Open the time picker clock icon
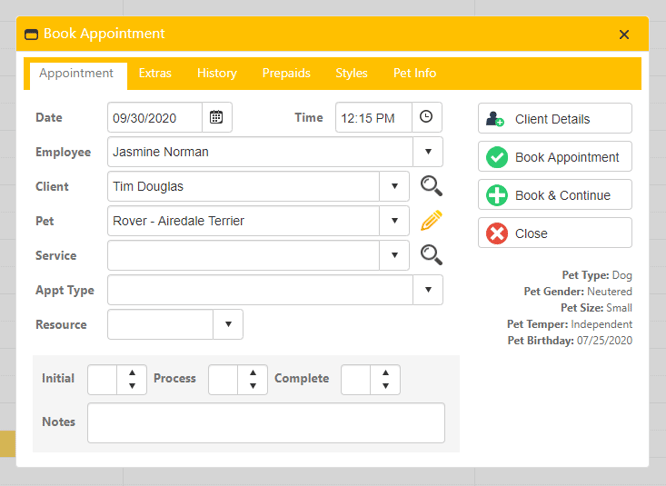The width and height of the screenshot is (666, 486). 426,117
